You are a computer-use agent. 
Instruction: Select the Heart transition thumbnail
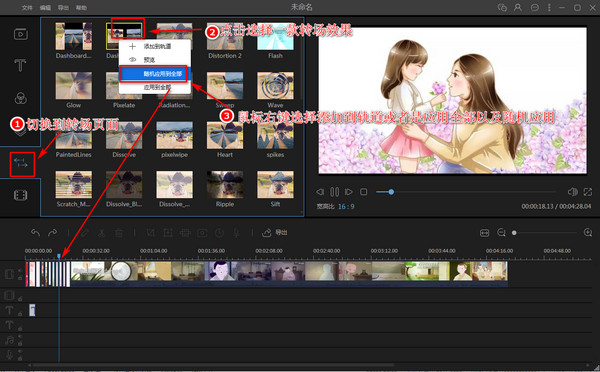coord(225,135)
